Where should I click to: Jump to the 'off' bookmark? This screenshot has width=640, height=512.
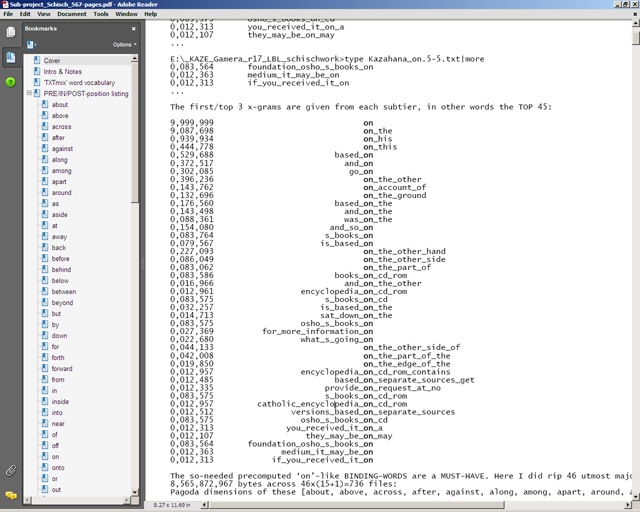click(55, 446)
